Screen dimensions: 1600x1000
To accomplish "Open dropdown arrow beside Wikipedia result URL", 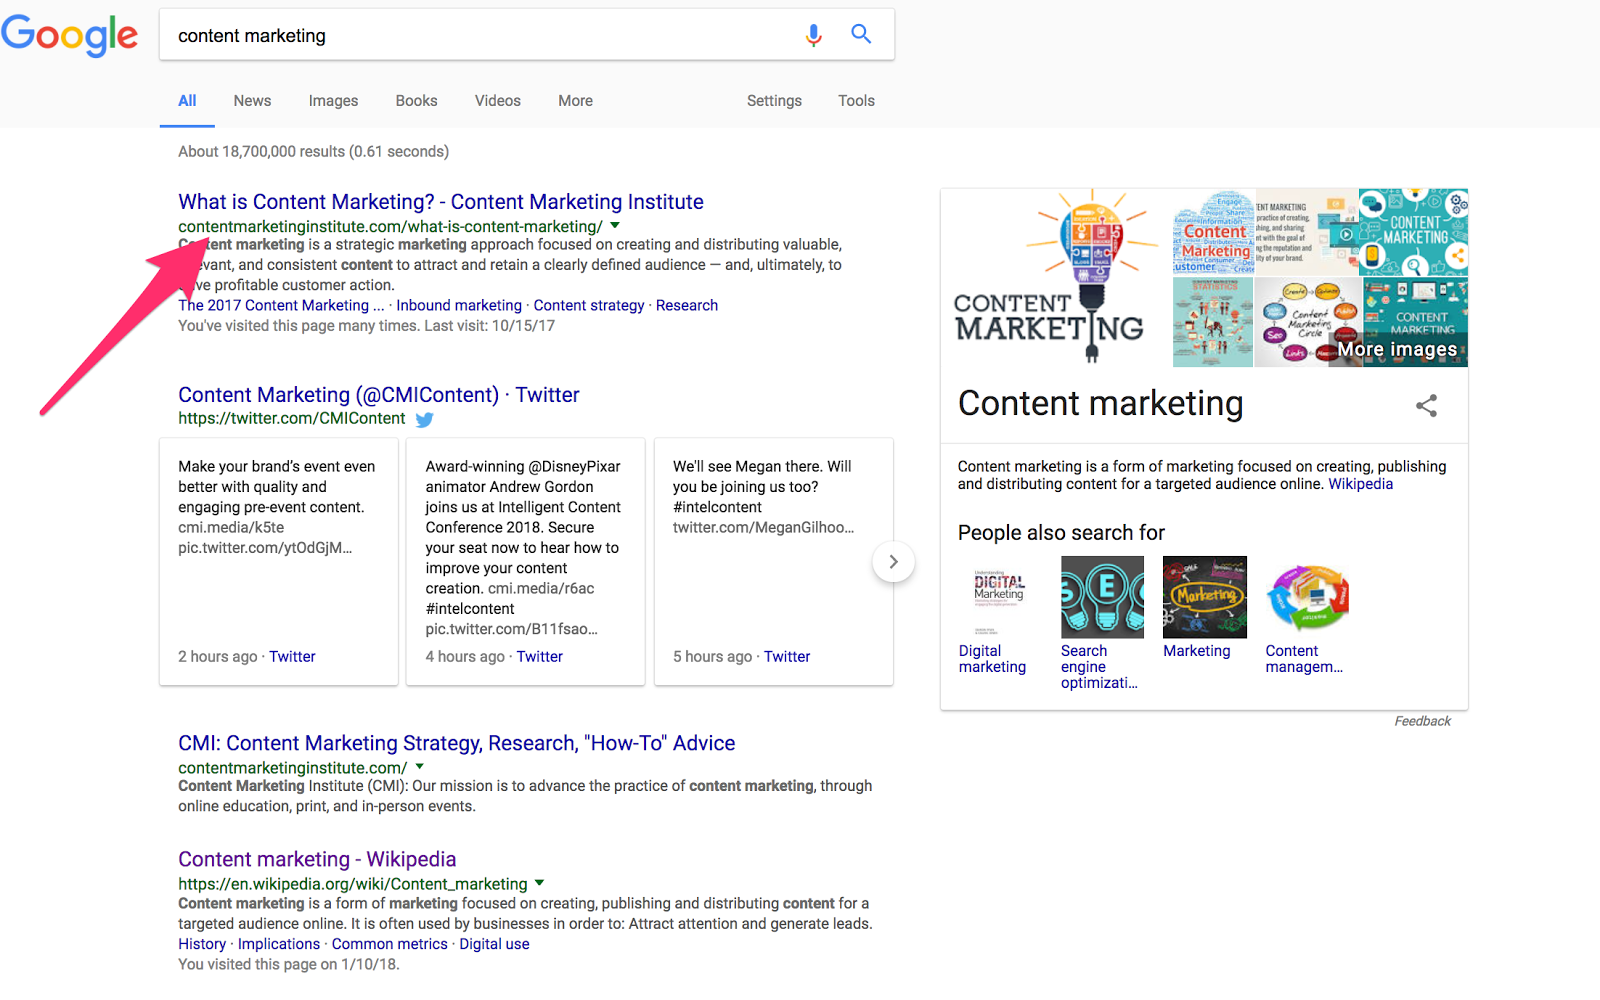I will [x=540, y=883].
